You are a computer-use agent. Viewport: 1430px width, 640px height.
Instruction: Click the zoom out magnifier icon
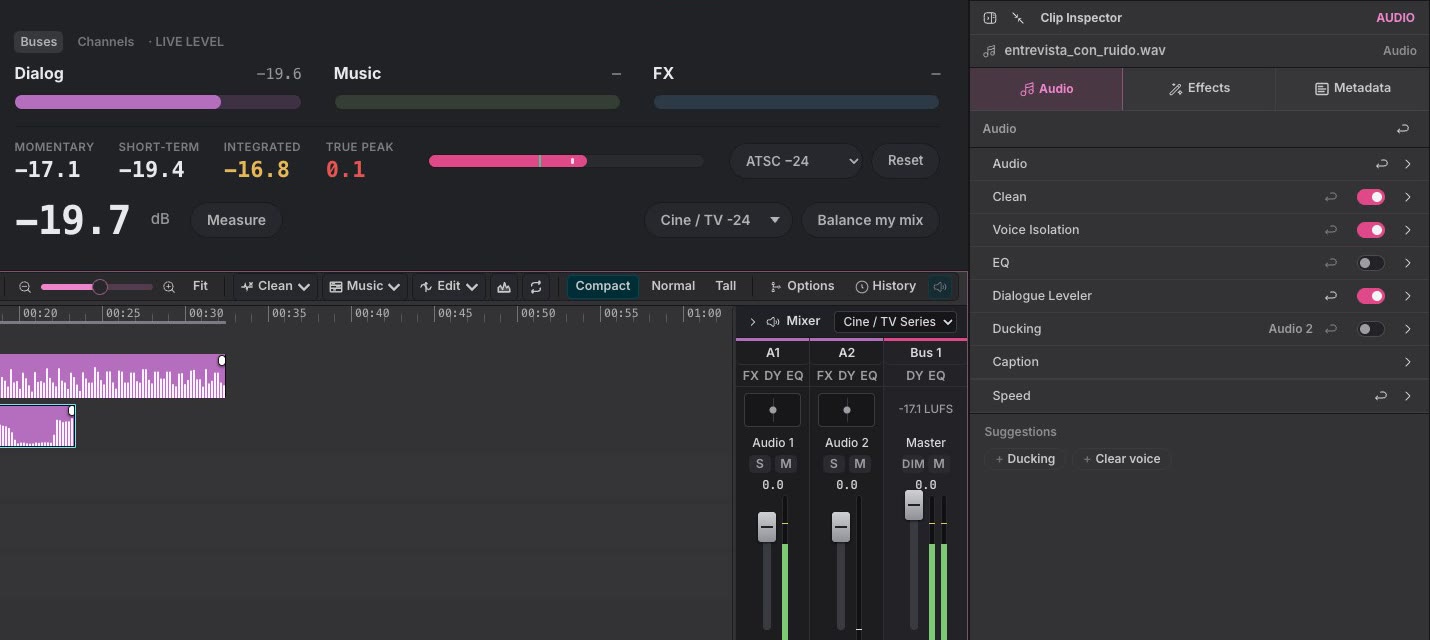tap(25, 287)
